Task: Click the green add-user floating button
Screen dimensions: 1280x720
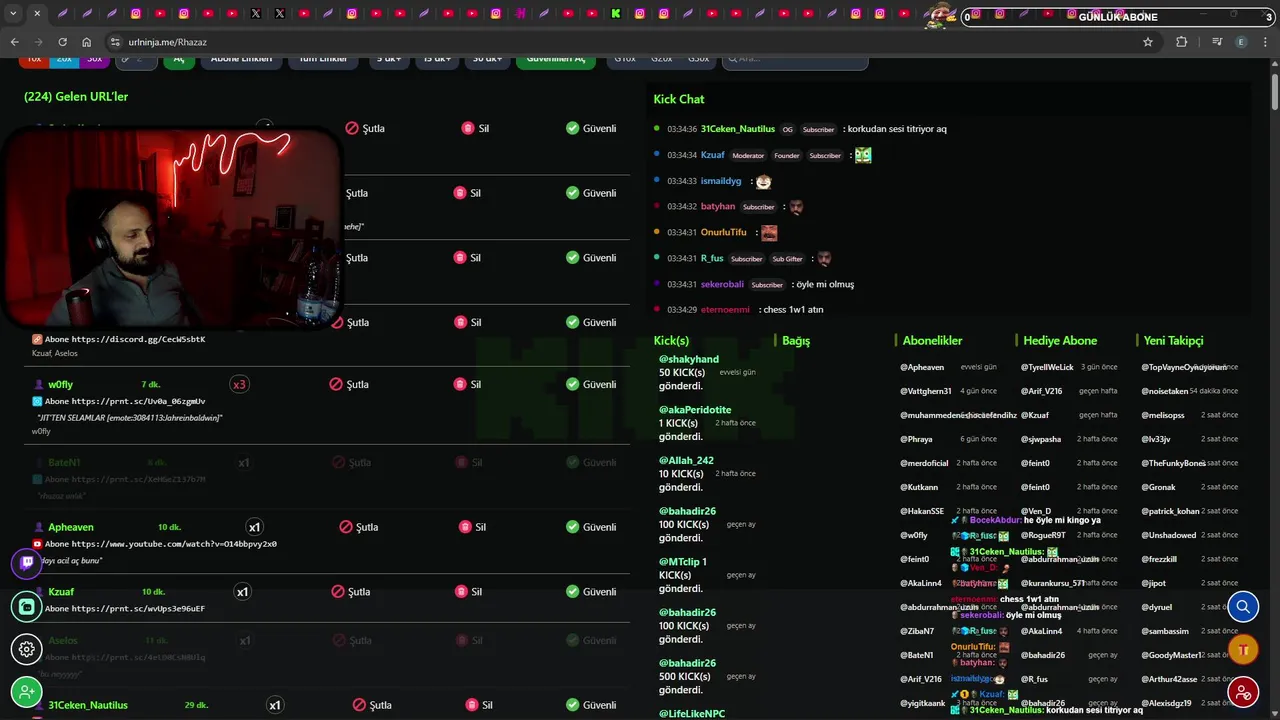Action: pos(27,692)
